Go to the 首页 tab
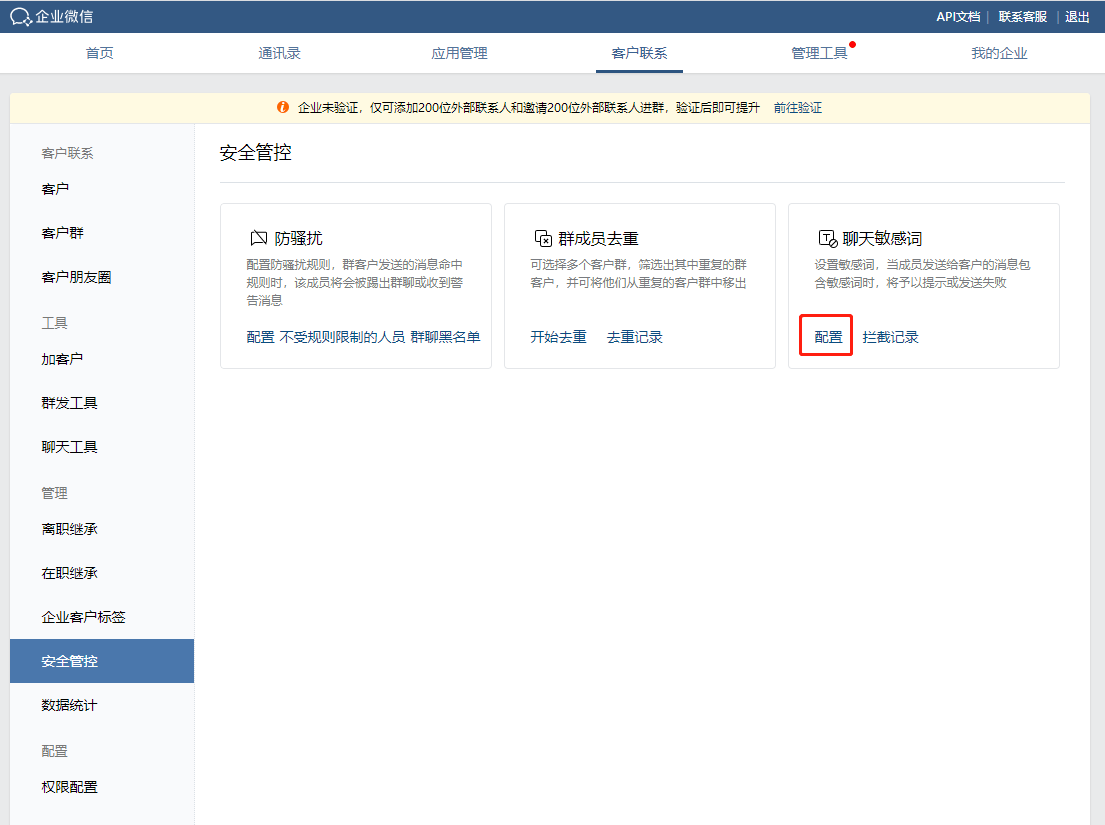Screen dimensions: 1105x825 pos(100,53)
